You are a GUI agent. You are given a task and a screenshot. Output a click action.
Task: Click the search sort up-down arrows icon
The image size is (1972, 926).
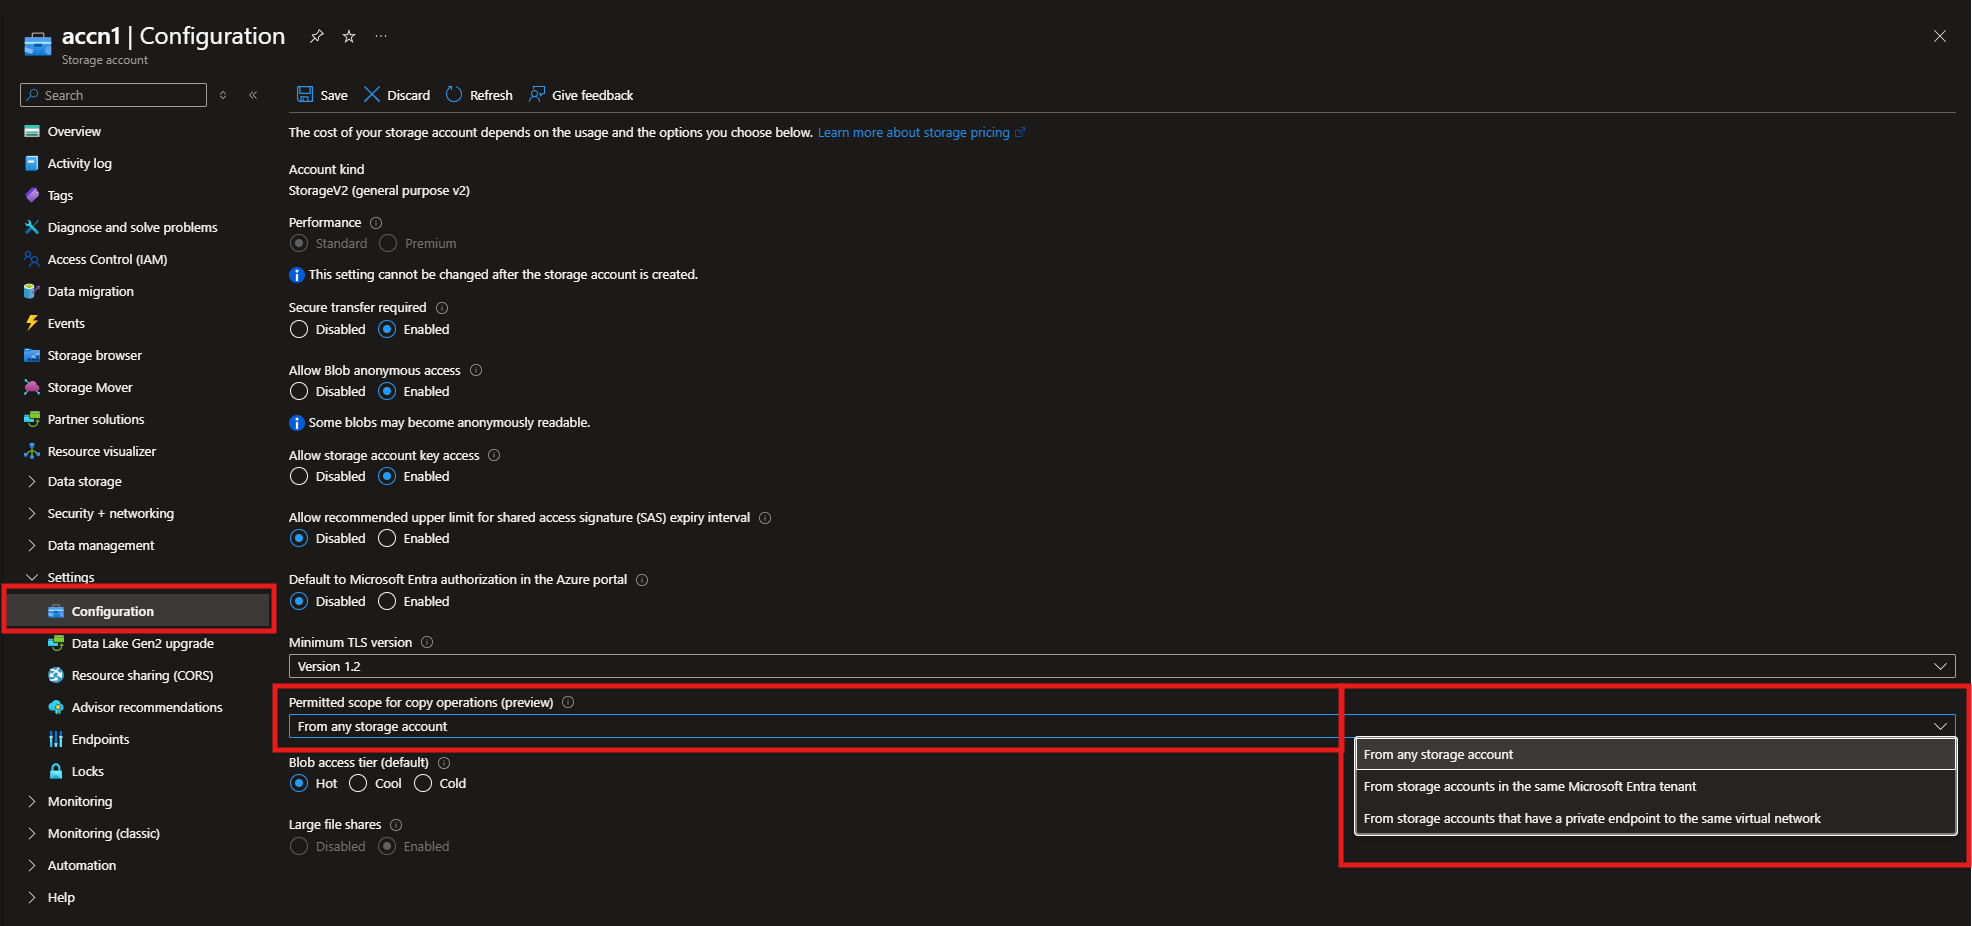[223, 95]
